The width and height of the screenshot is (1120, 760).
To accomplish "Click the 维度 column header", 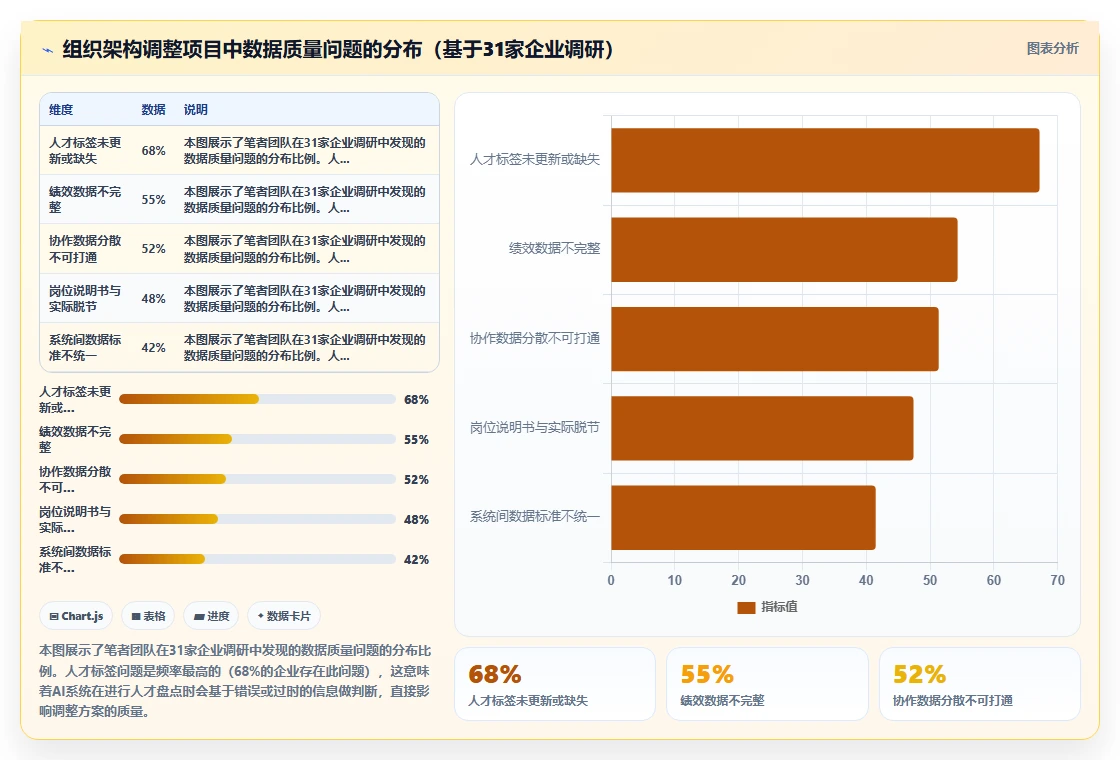I will (x=61, y=109).
